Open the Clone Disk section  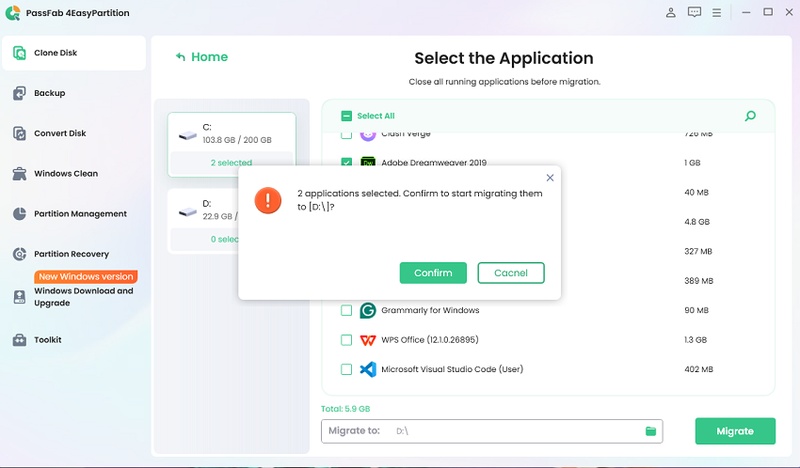click(73, 53)
